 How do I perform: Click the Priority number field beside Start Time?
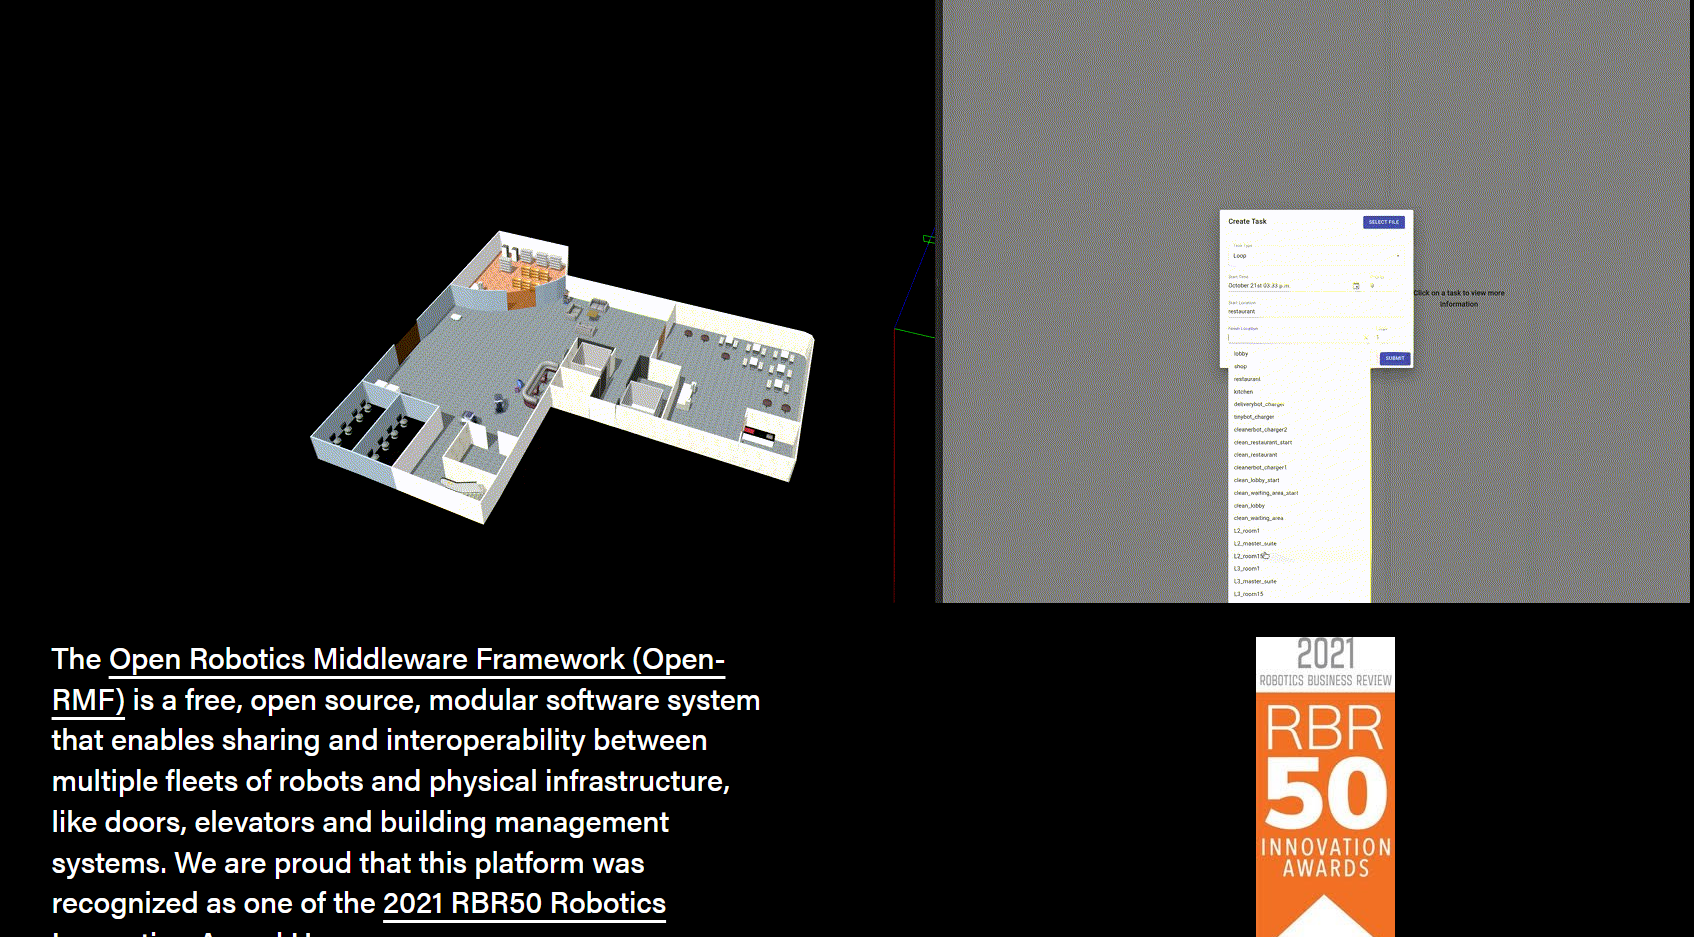click(x=1386, y=286)
